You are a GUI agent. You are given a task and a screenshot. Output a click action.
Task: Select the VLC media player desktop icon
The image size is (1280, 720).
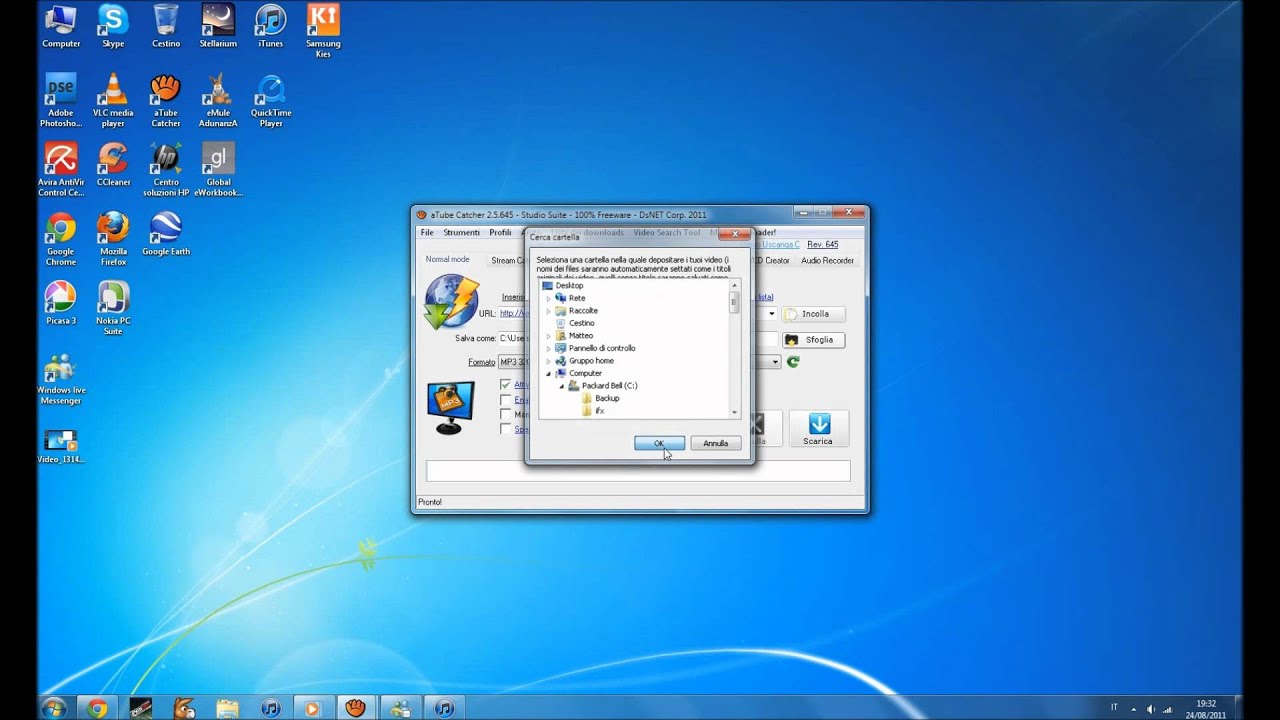tap(113, 101)
